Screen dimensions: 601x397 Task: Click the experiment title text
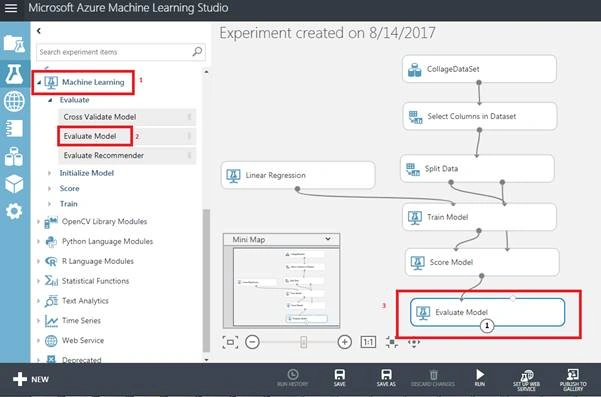point(327,33)
